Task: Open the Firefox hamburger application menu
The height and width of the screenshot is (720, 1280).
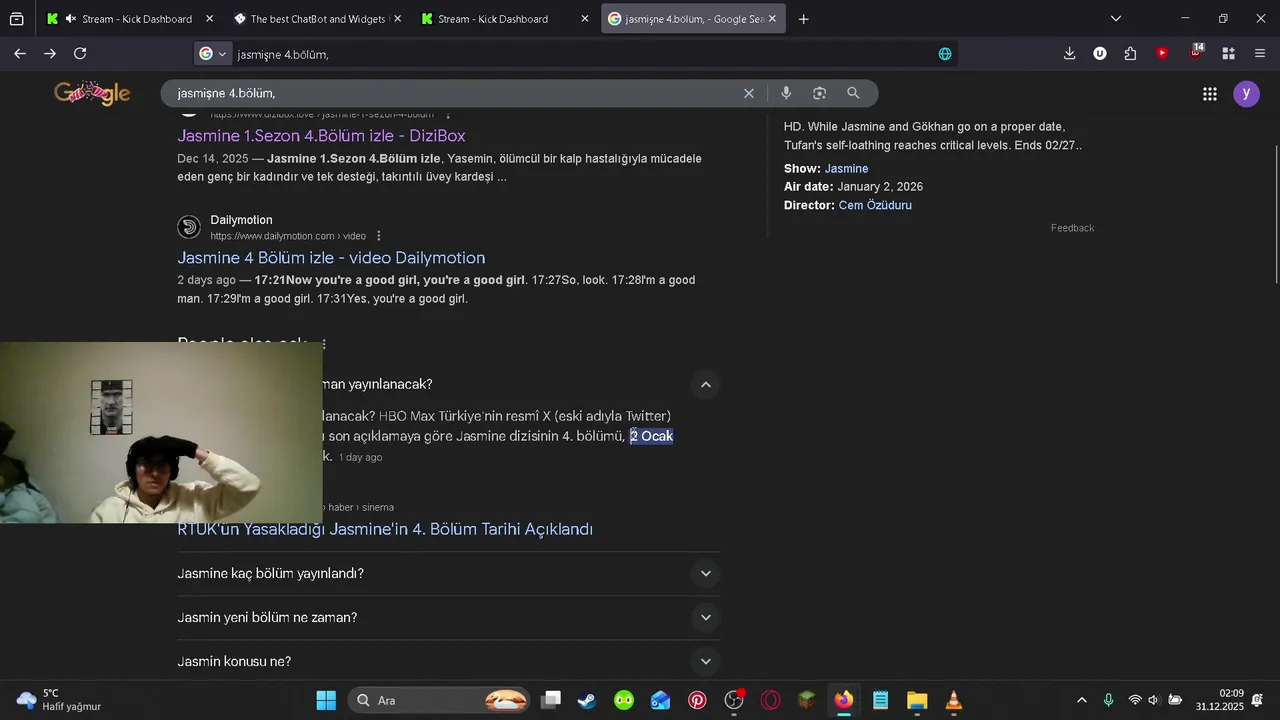Action: point(1259,53)
